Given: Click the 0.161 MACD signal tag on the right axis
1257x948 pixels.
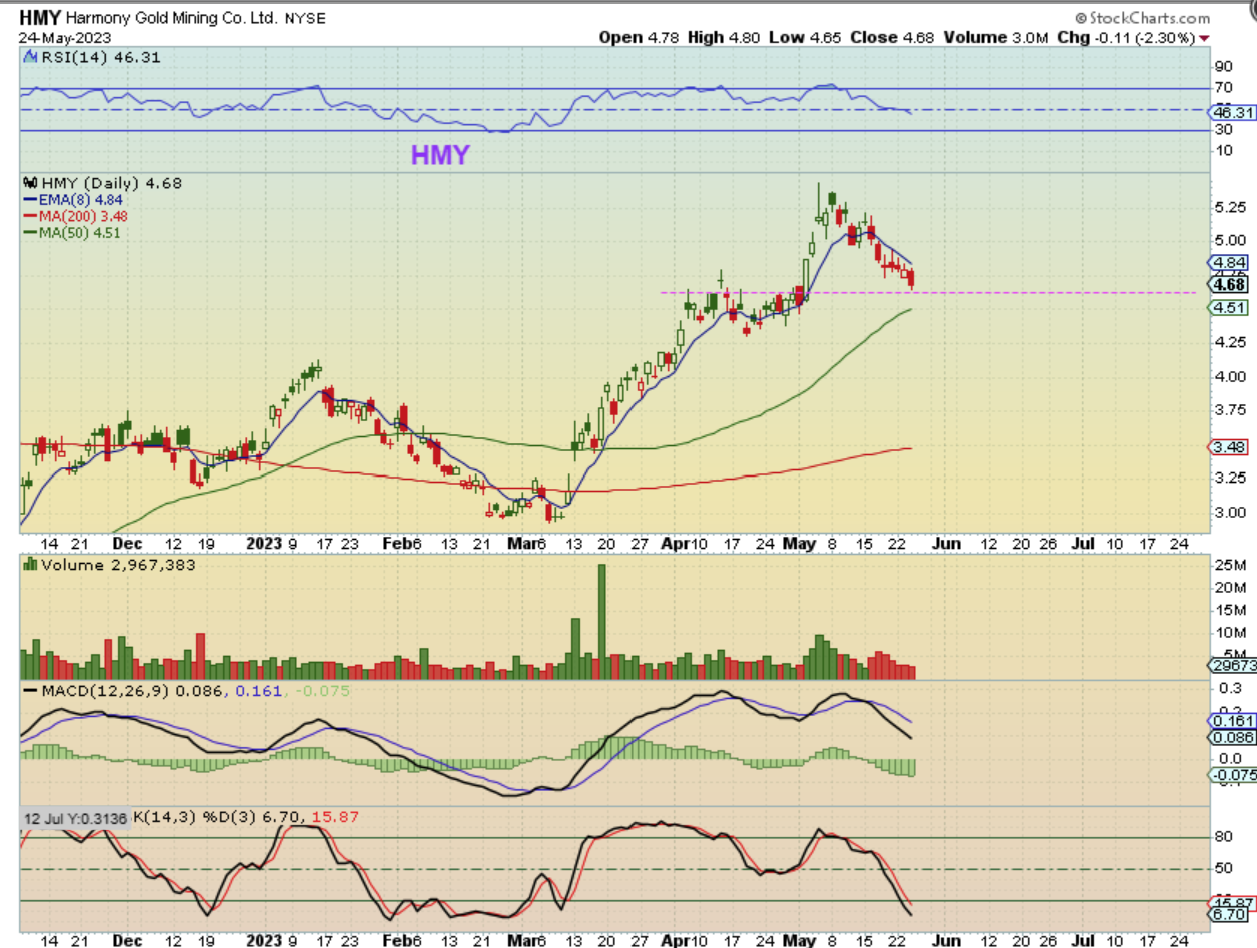Looking at the screenshot, I should point(1231,720).
